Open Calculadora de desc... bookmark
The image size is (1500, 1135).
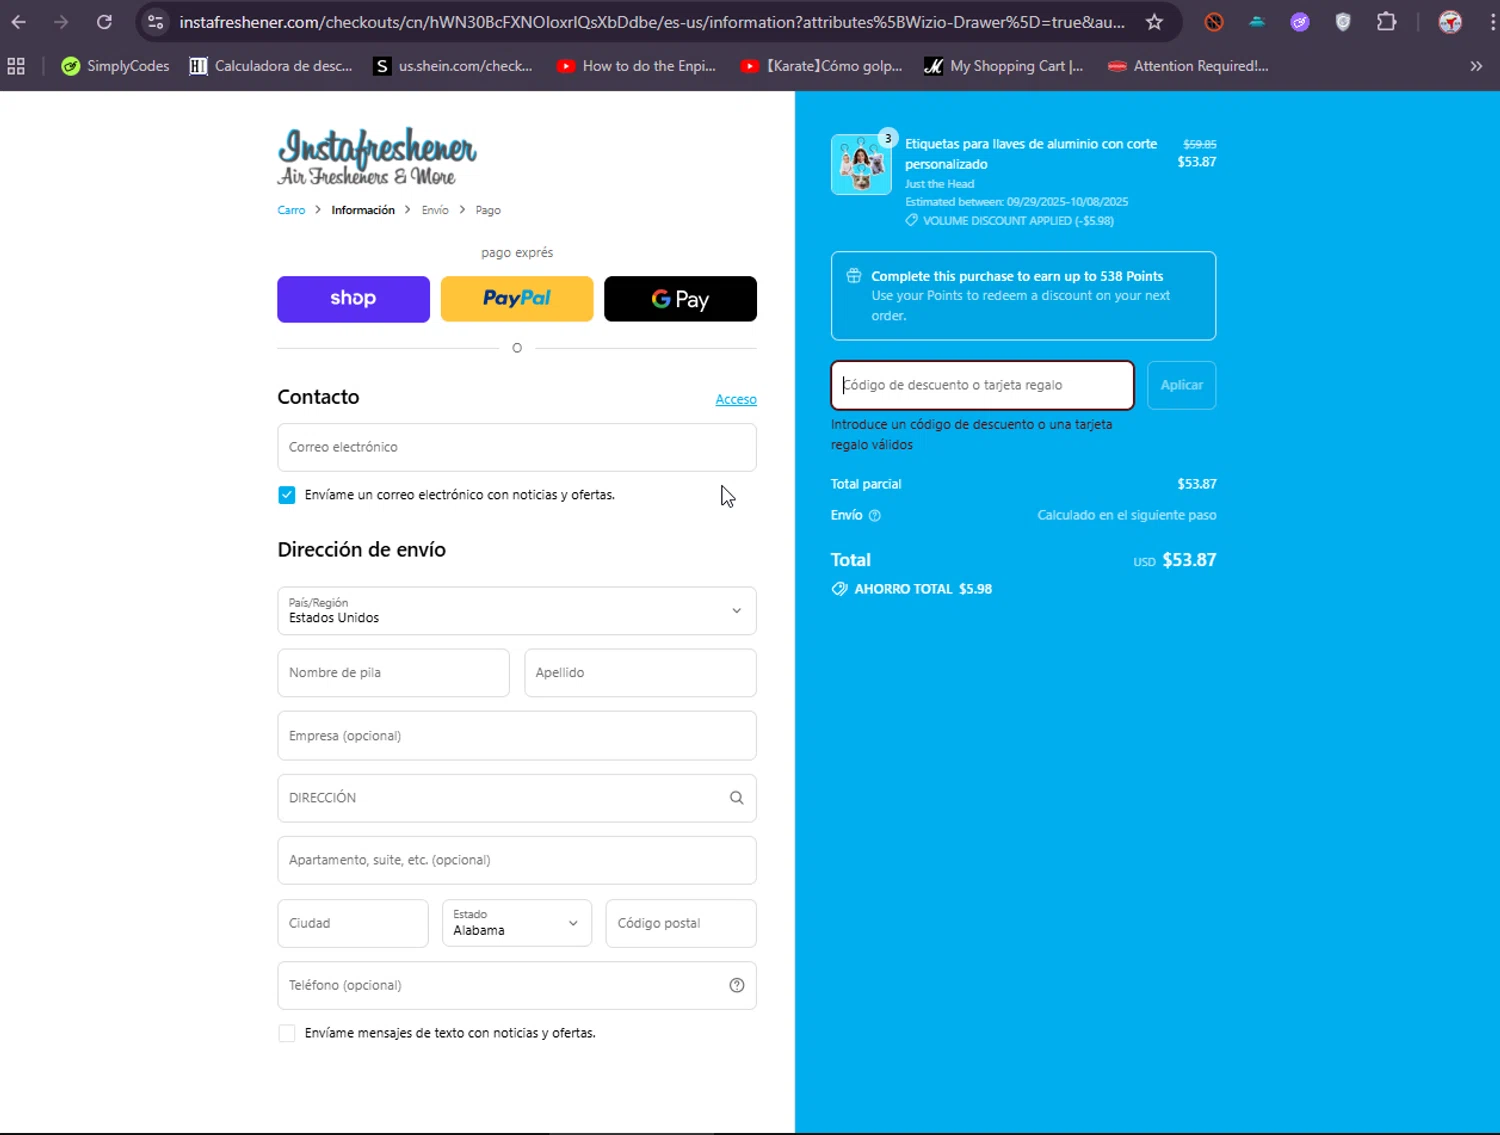click(271, 66)
